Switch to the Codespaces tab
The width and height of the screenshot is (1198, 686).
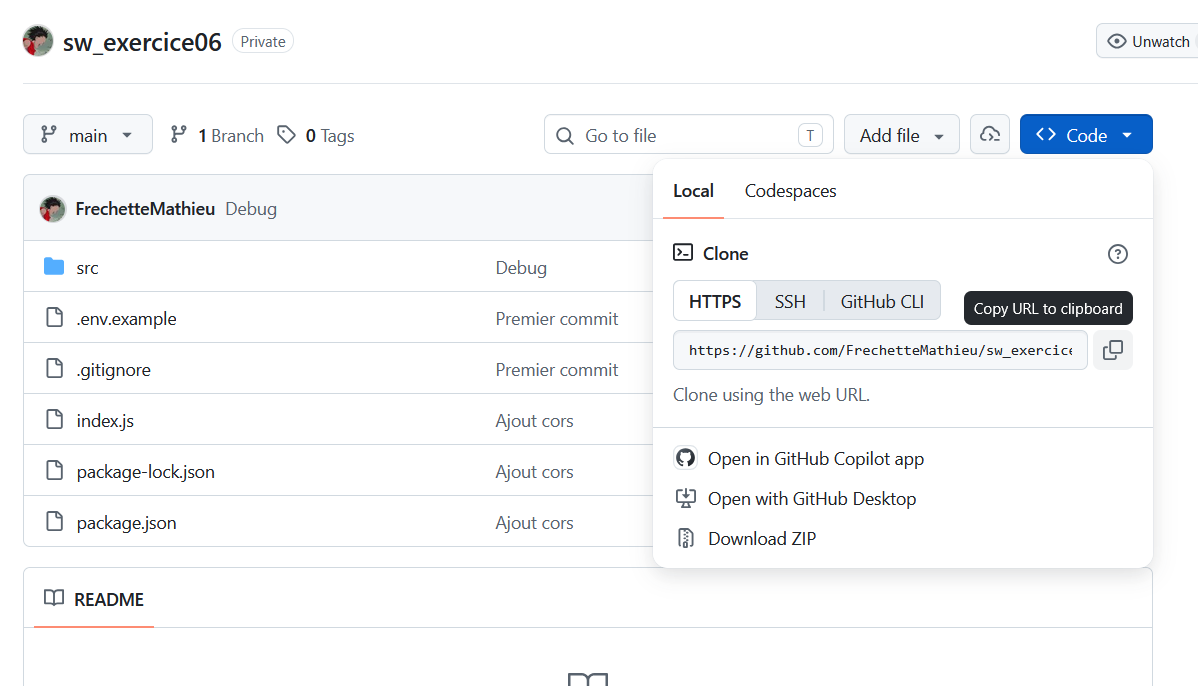pos(790,191)
